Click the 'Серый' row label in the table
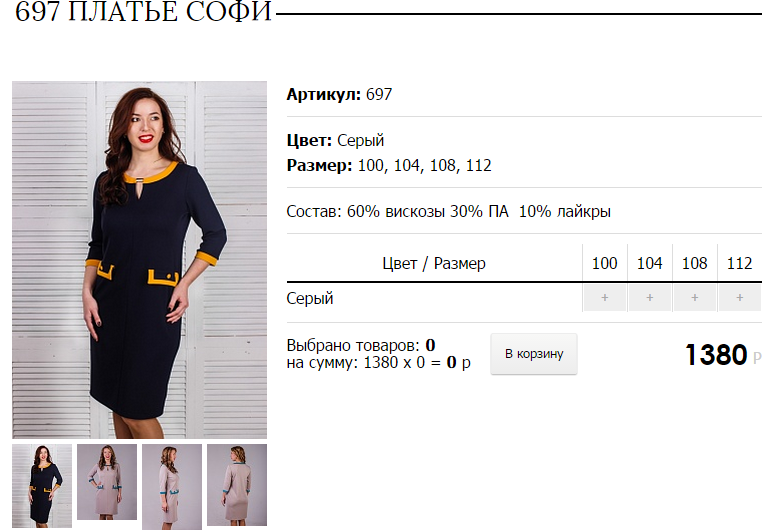782x530 pixels. tap(310, 298)
